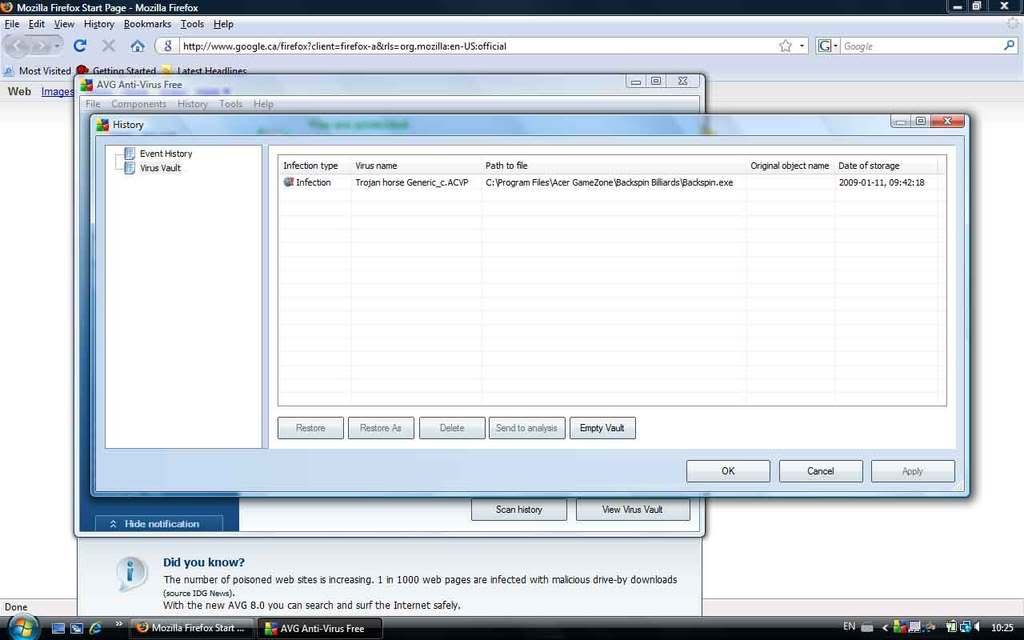This screenshot has width=1024, height=640.
Task: Click the Delete button in Virus Vault
Action: (x=452, y=428)
